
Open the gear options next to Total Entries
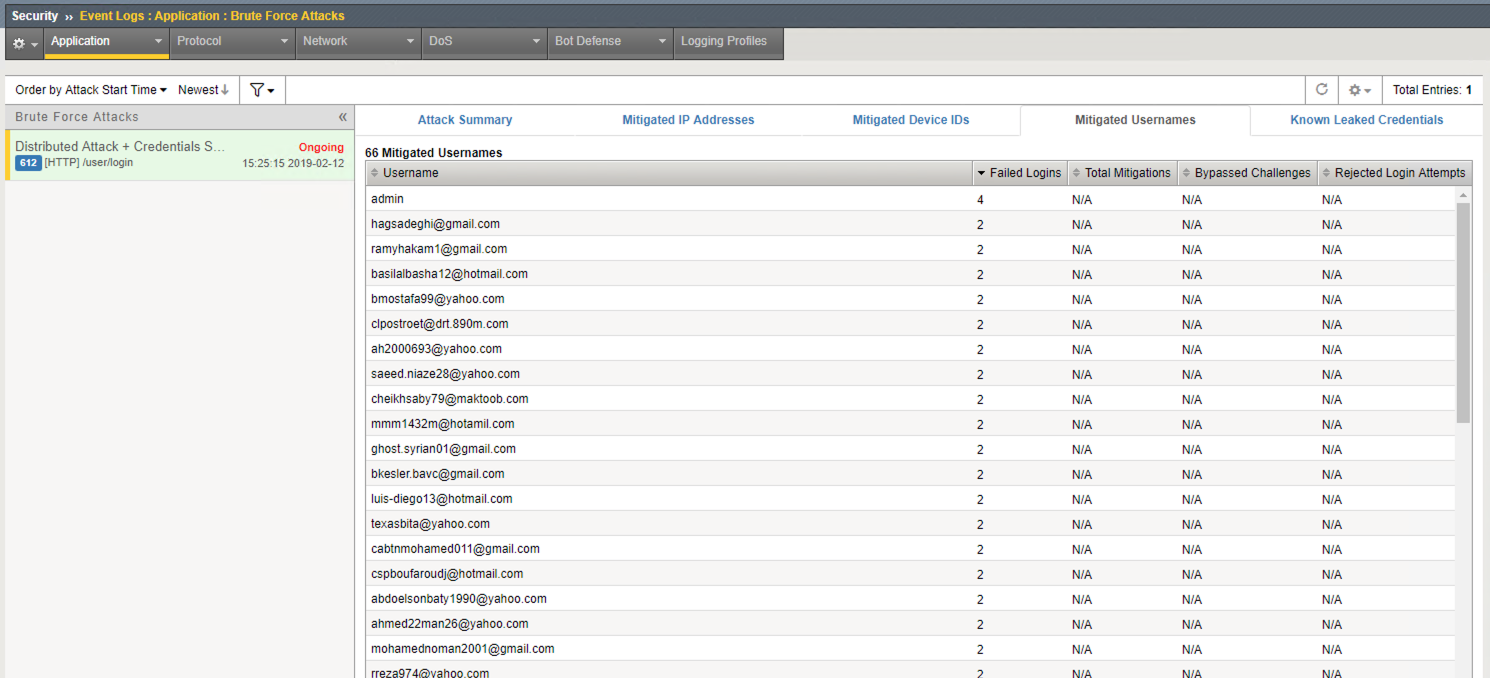pyautogui.click(x=1359, y=90)
